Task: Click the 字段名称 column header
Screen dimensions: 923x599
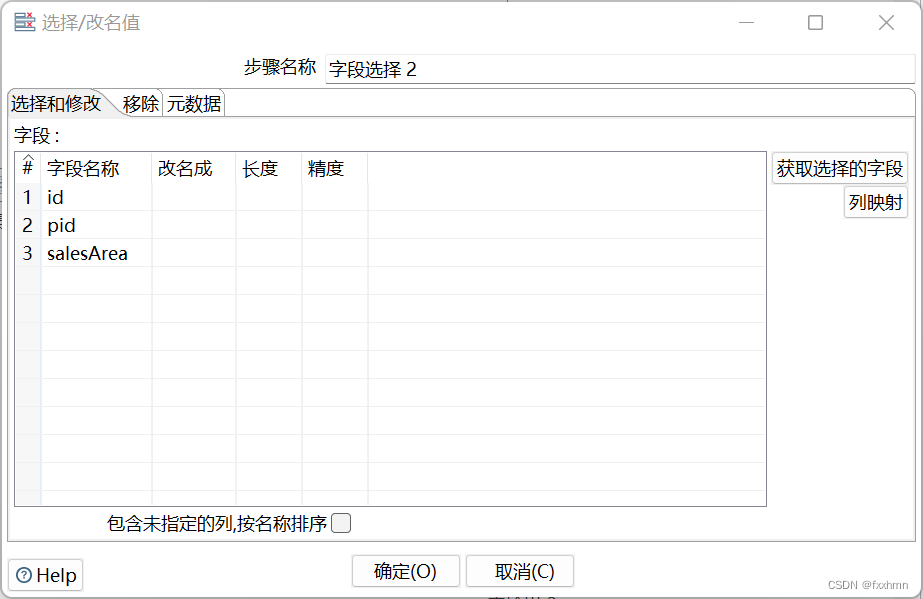Action: [x=97, y=168]
